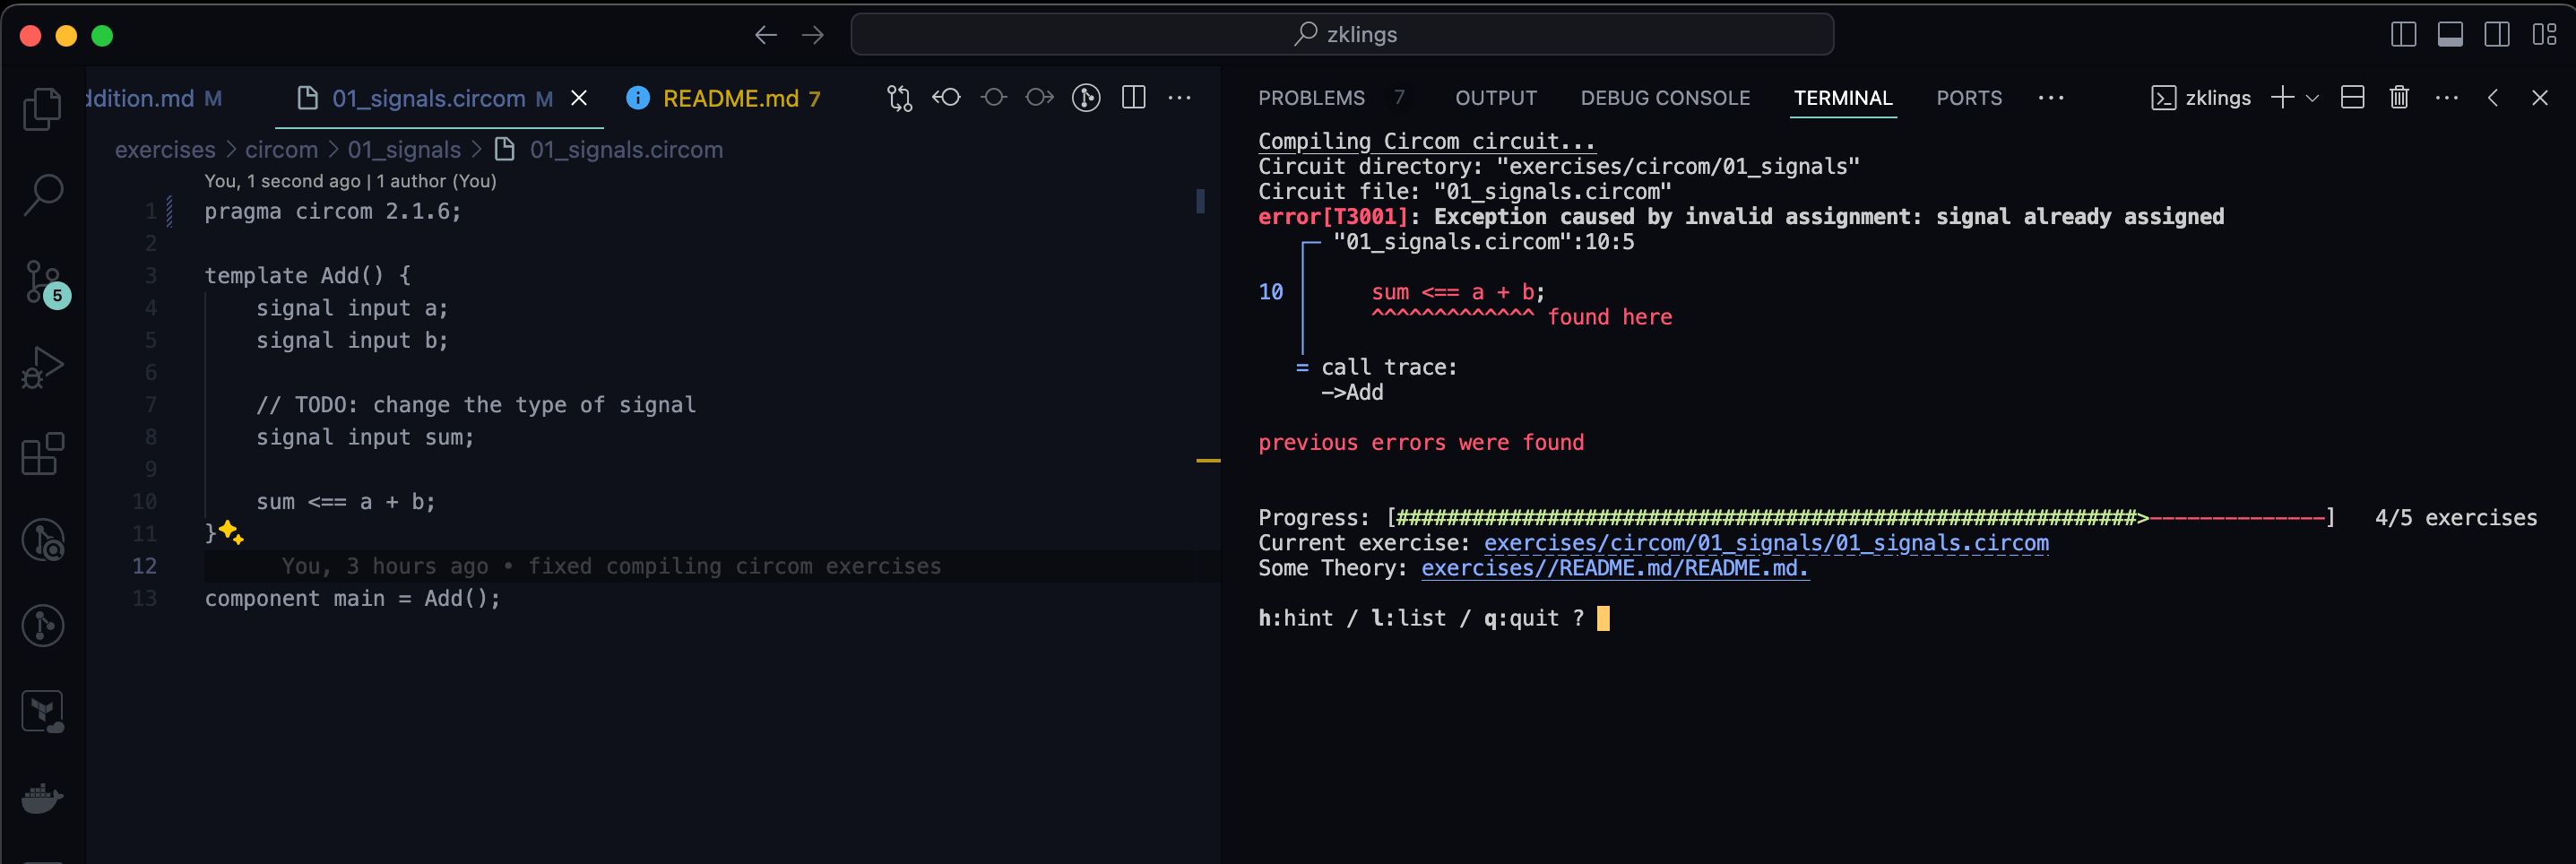This screenshot has height=864, width=2576.
Task: Open the customize layout control
Action: [x=2544, y=35]
